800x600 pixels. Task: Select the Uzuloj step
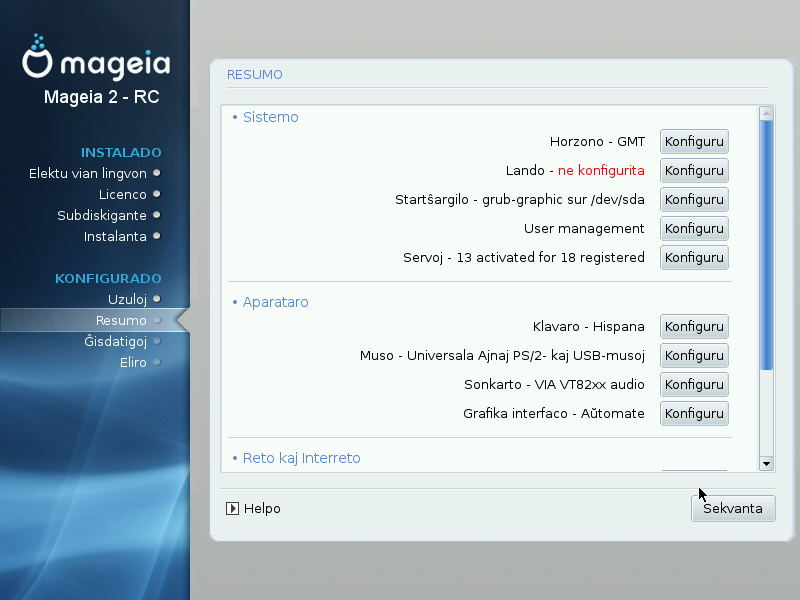click(128, 299)
